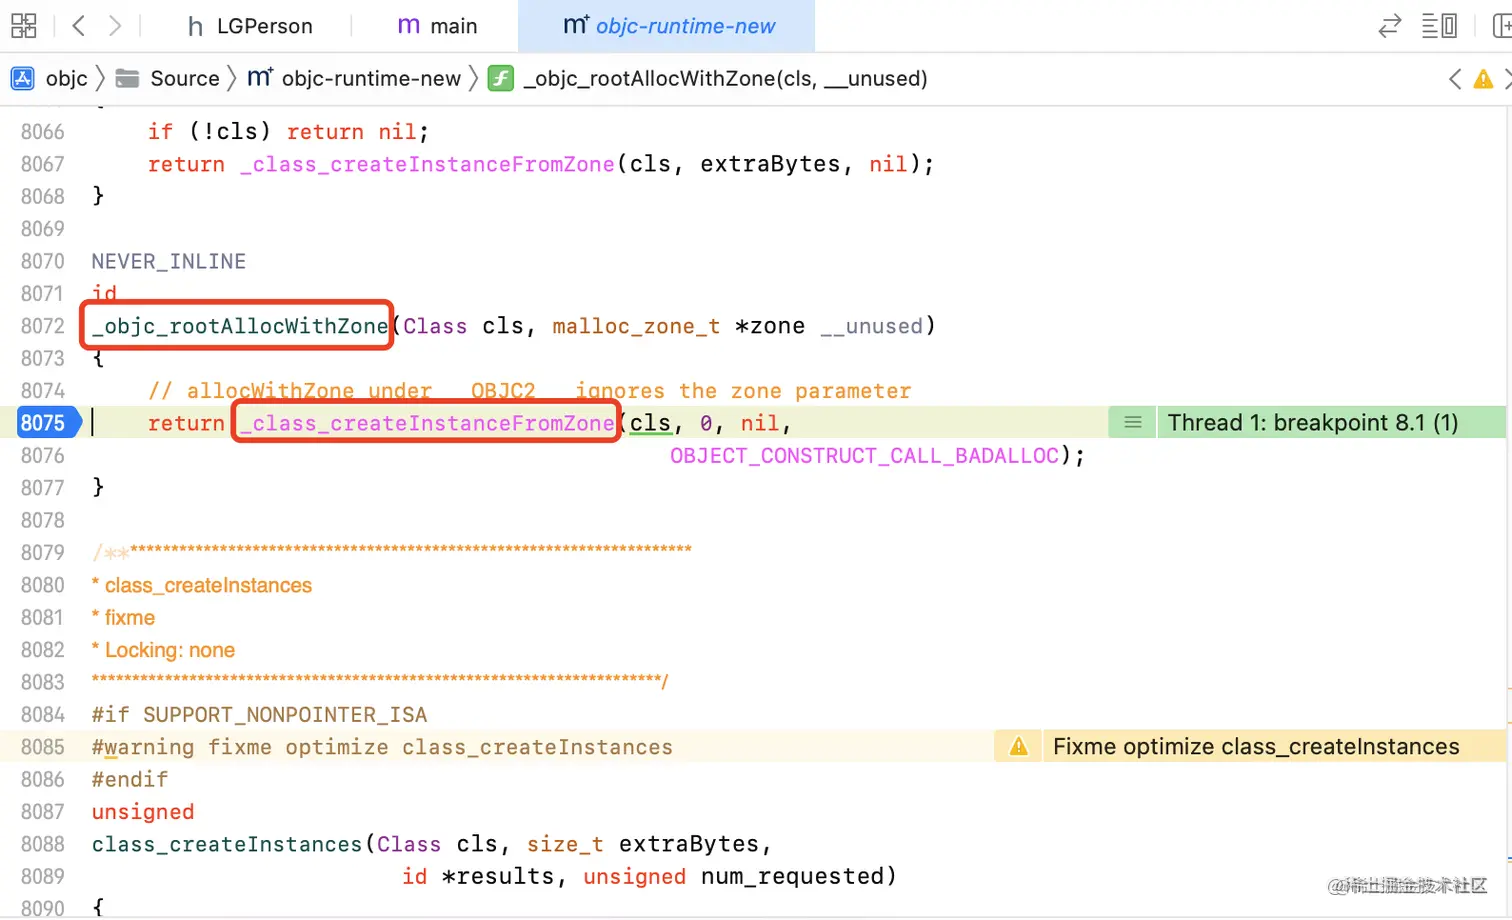1512x920 pixels.
Task: Click _class_createInstanceFromZone on line 8067
Action: coord(427,164)
